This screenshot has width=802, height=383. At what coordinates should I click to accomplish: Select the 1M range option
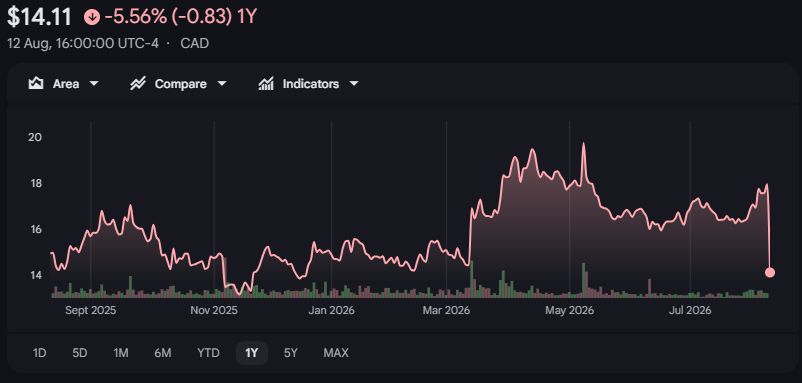click(121, 353)
